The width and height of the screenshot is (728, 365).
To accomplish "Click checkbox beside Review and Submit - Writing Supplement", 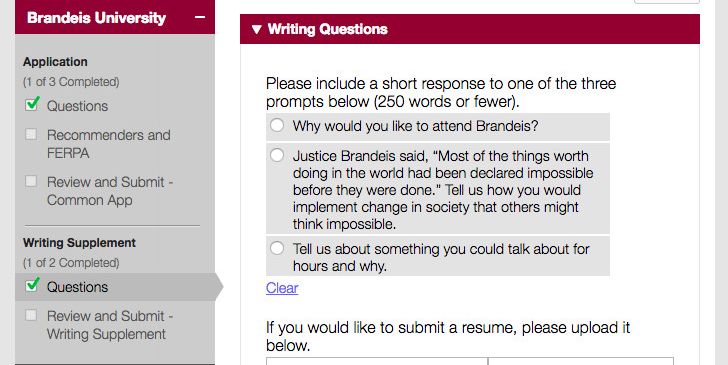I will click(31, 315).
